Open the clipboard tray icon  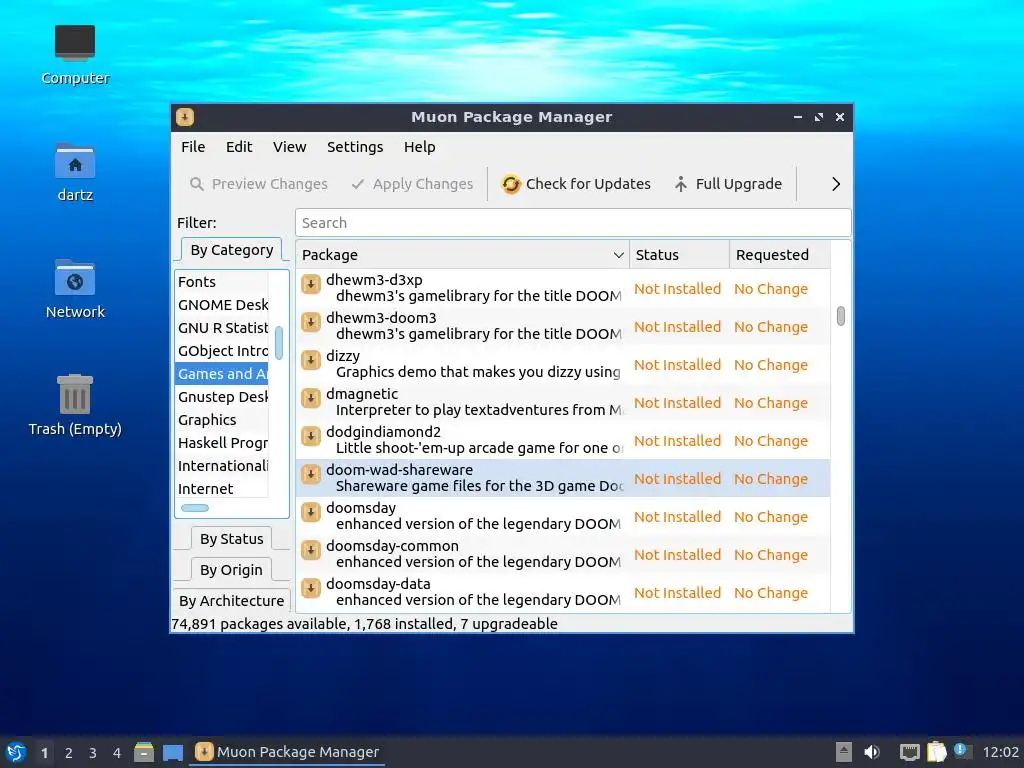pyautogui.click(x=936, y=752)
